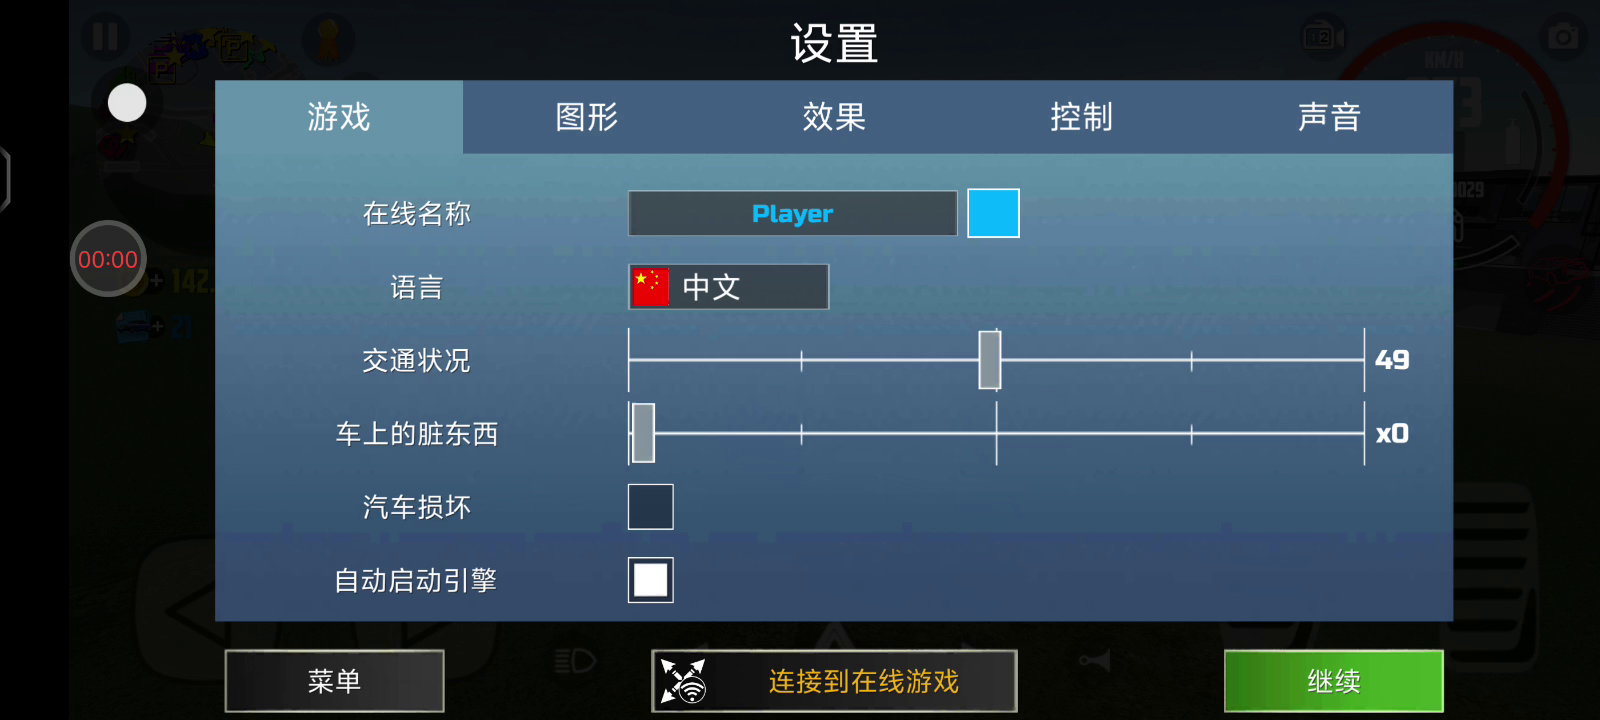The width and height of the screenshot is (1600, 720).
Task: Go to the 声音 tab
Action: tap(1329, 117)
